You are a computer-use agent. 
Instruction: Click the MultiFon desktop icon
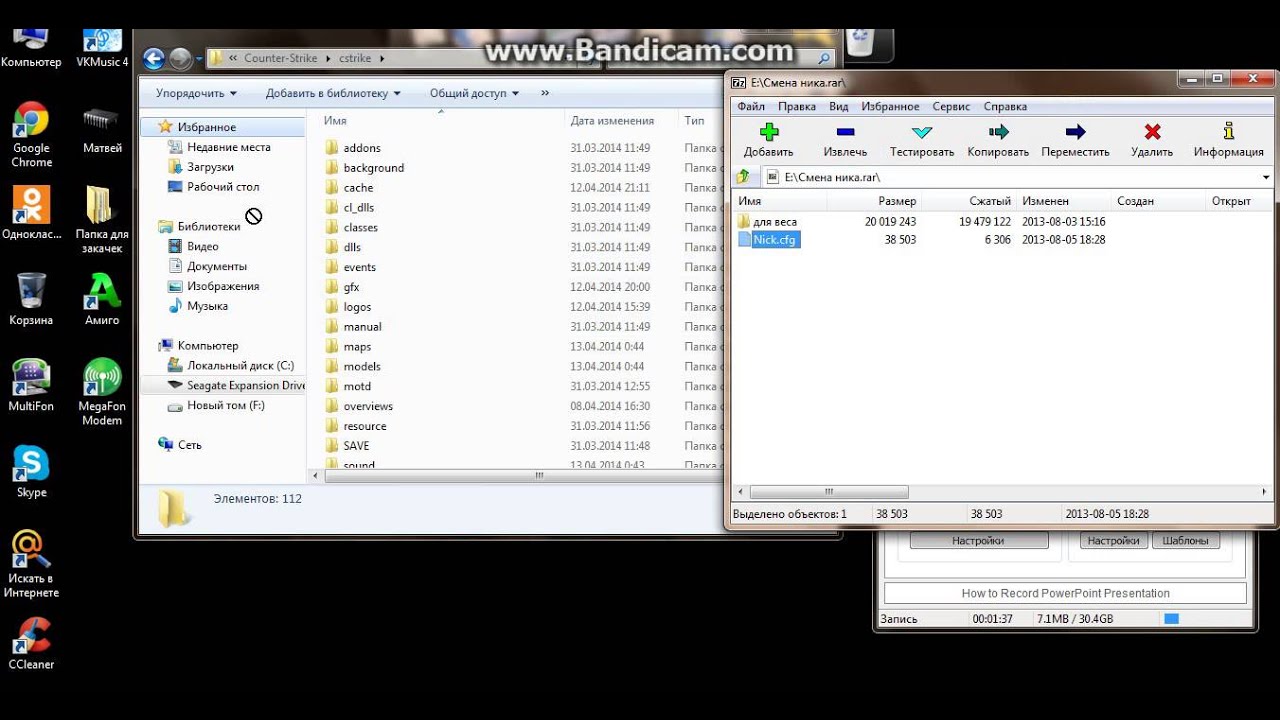(31, 377)
